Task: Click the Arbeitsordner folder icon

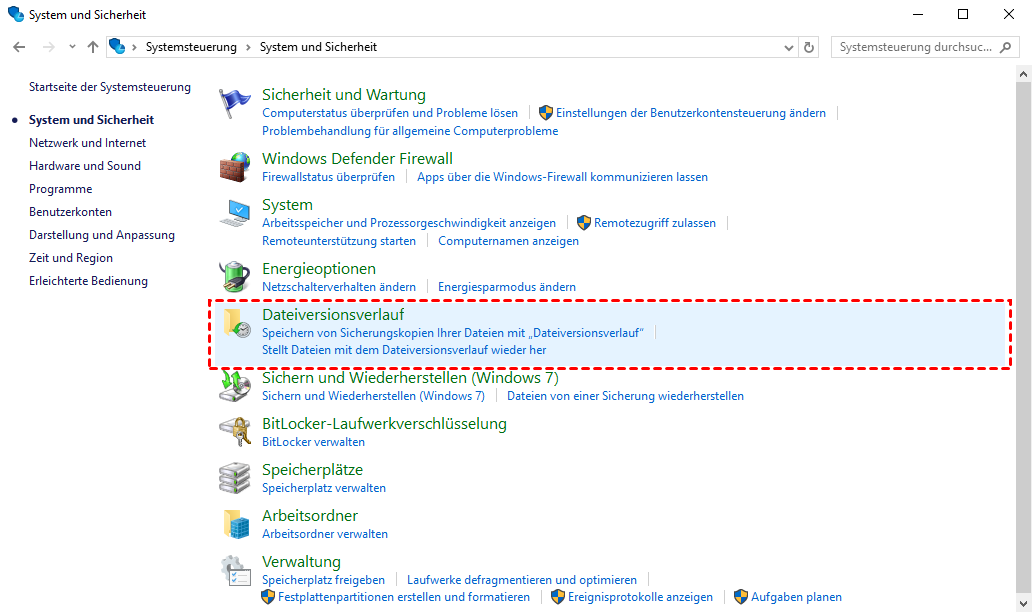Action: (x=235, y=523)
